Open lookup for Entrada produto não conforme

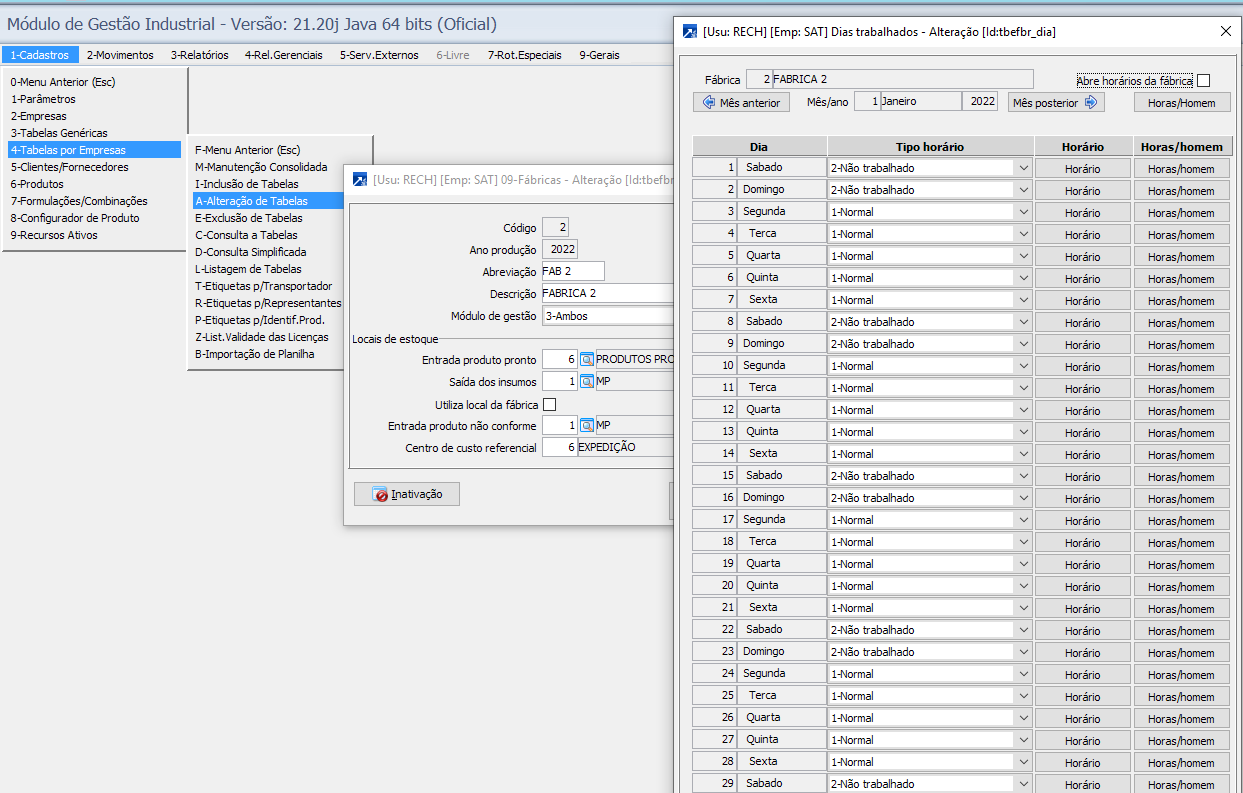(587, 426)
